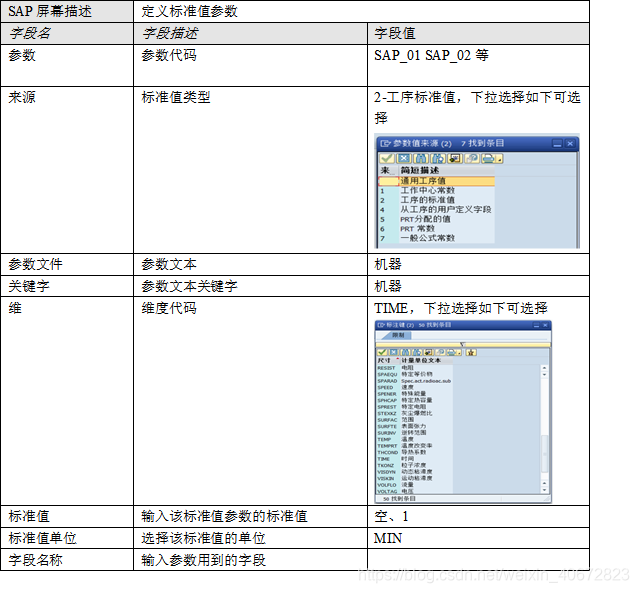The image size is (639, 593).
Task: Select row 通用工序值
Action: click(436, 181)
